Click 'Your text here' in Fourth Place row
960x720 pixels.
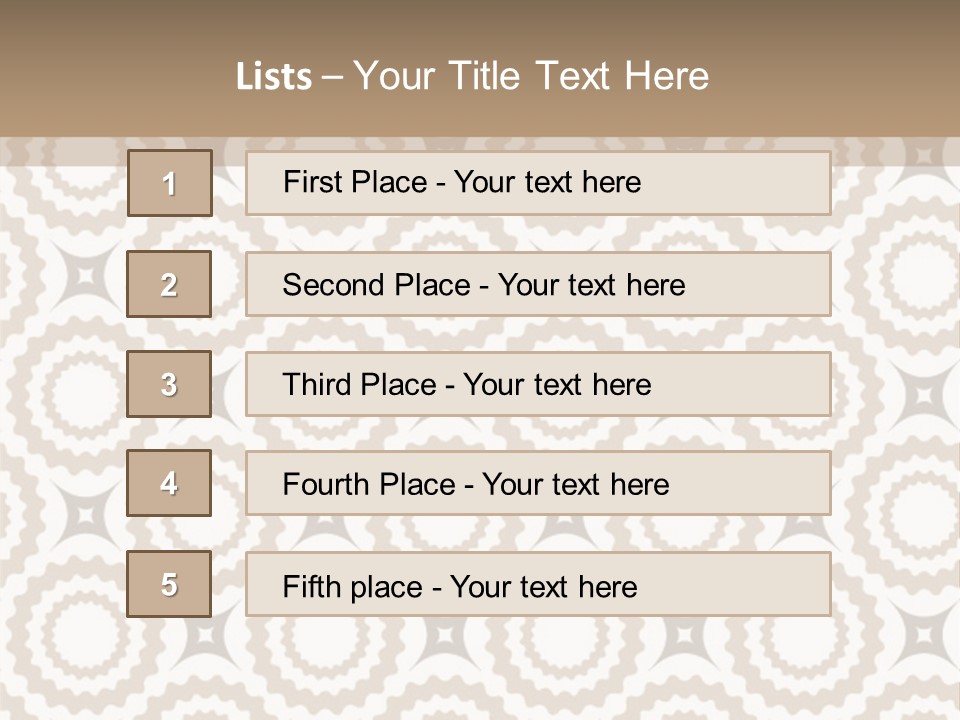pos(576,485)
